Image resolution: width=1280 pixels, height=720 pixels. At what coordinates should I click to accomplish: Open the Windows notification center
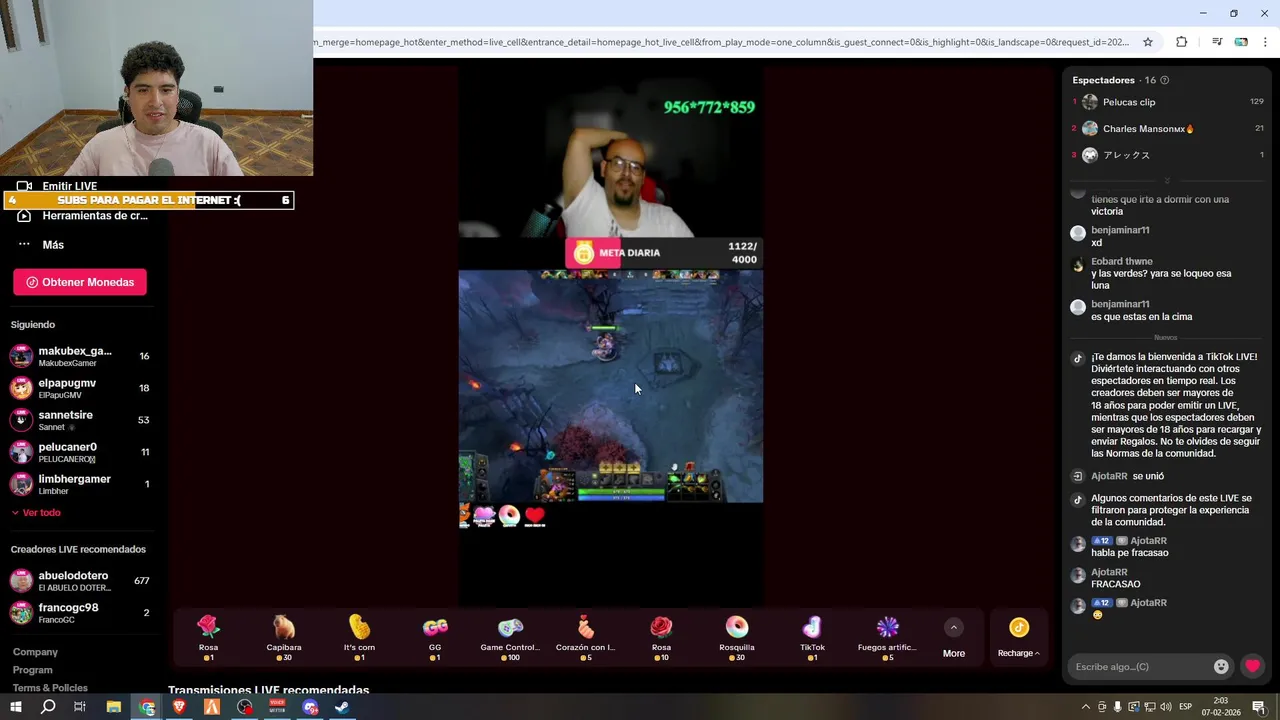1259,707
